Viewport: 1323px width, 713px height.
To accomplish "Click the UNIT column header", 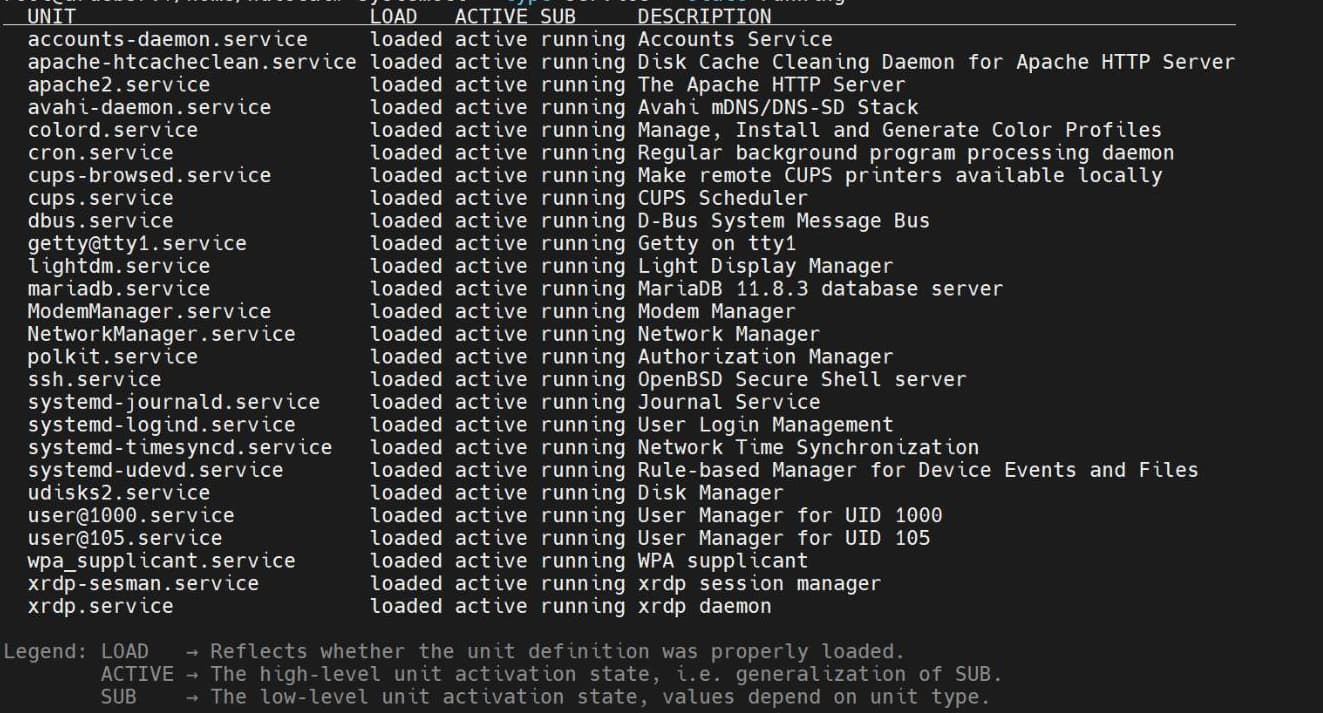I will point(51,16).
